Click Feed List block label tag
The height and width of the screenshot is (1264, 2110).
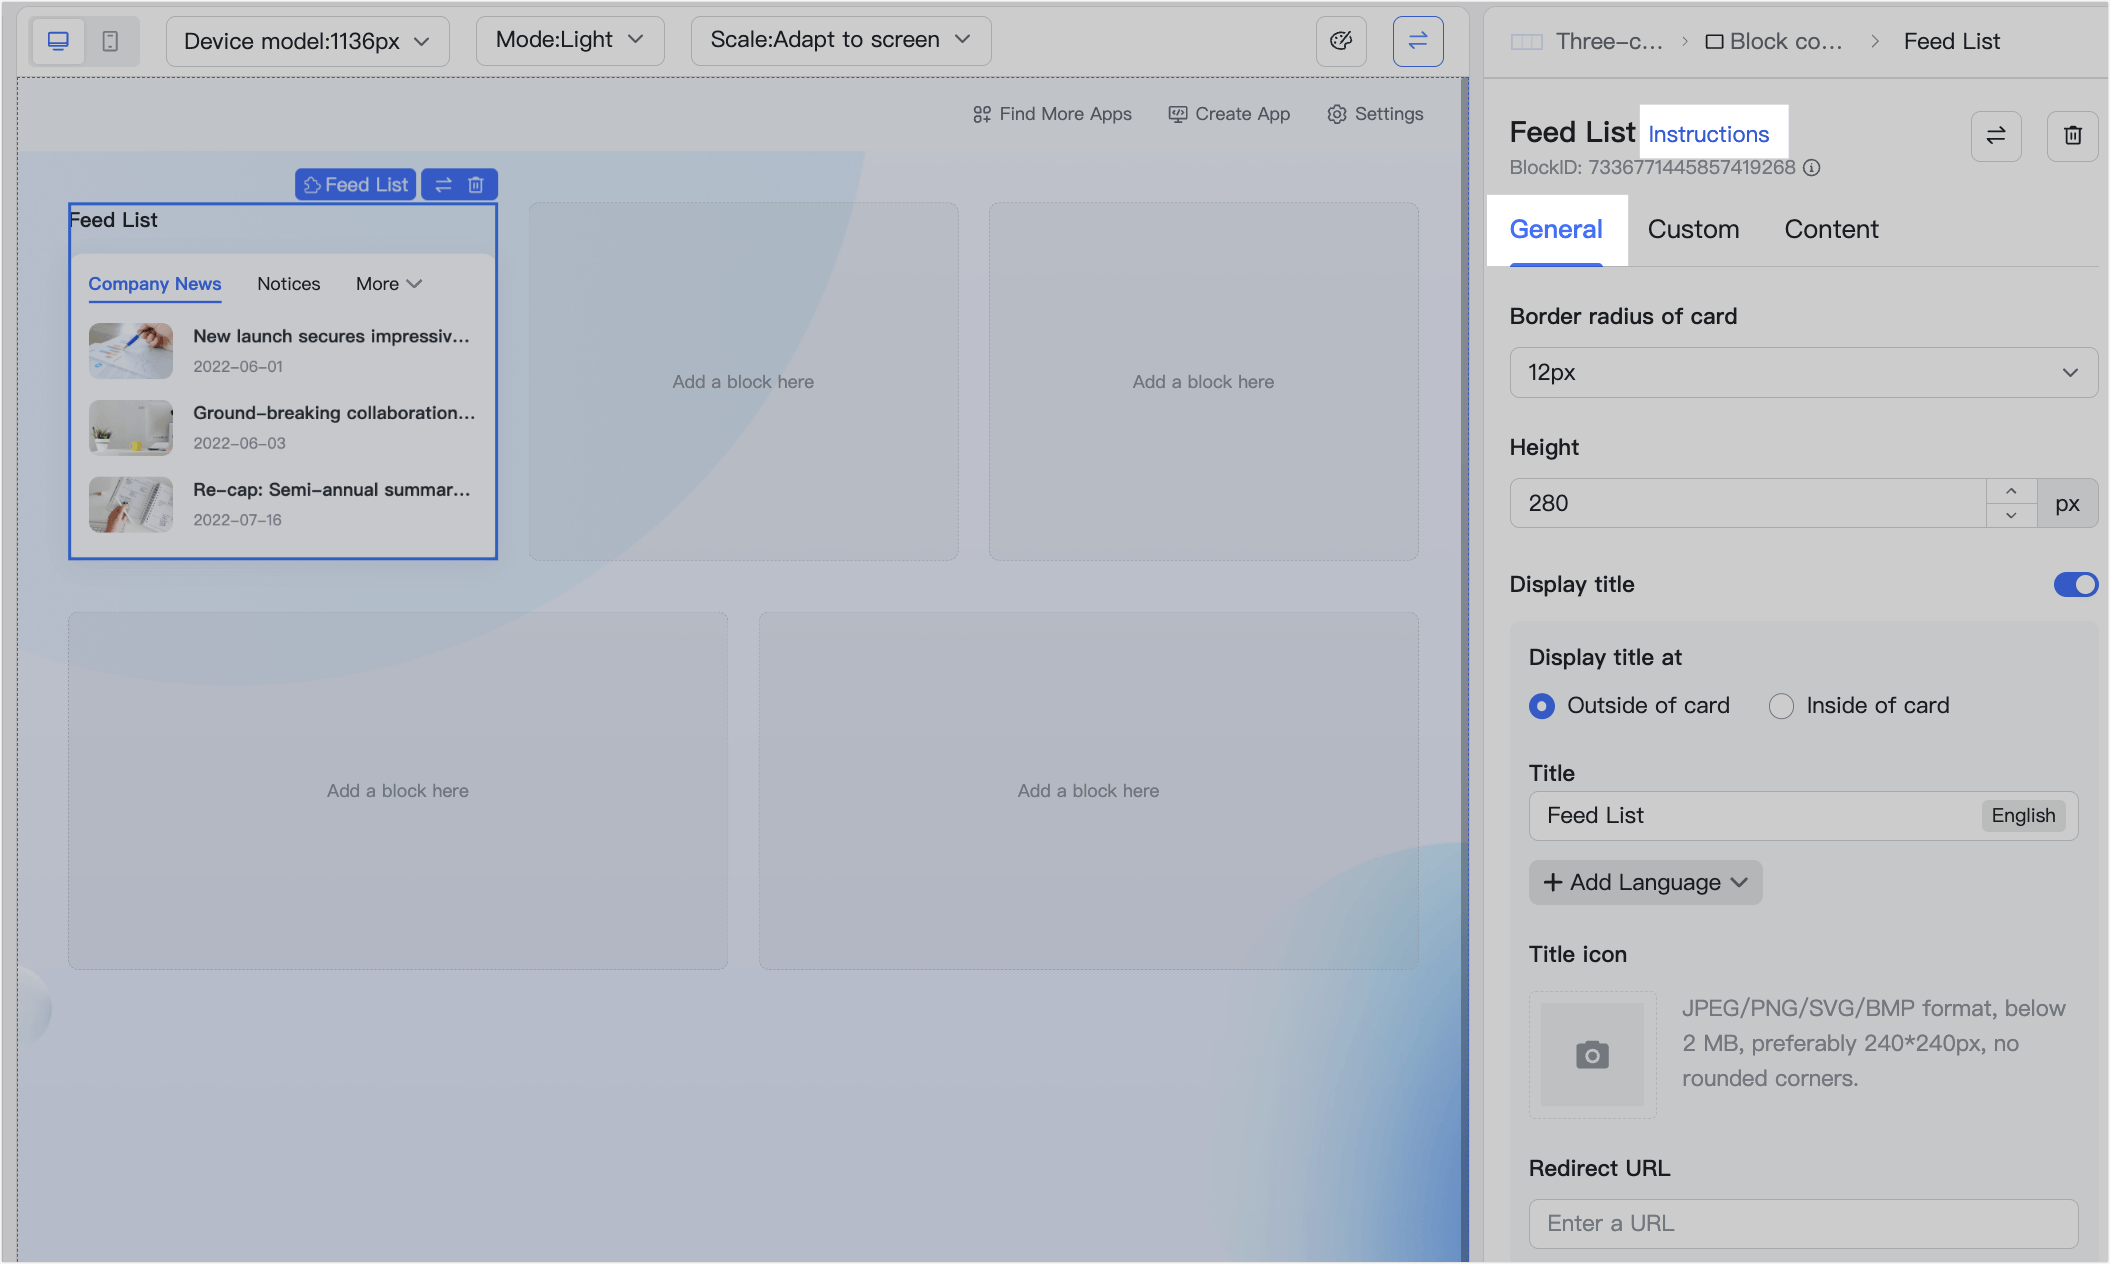(x=356, y=185)
